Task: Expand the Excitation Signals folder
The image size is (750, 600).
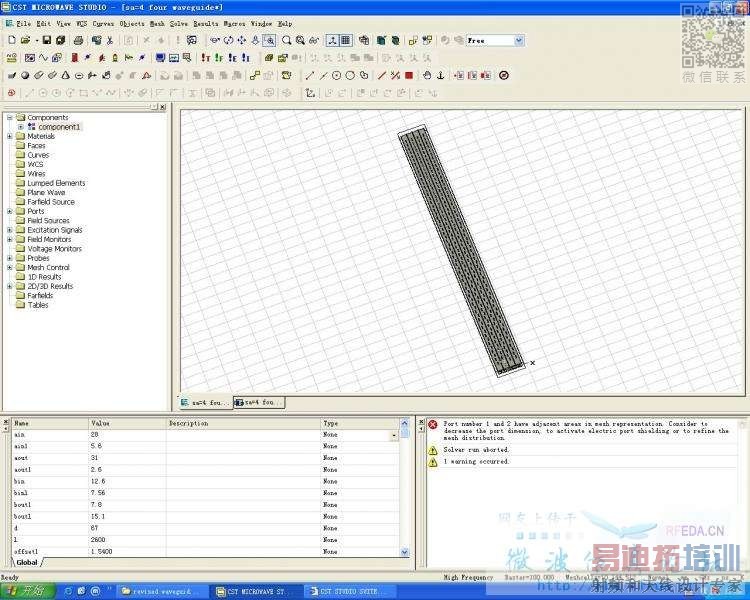Action: pos(10,230)
